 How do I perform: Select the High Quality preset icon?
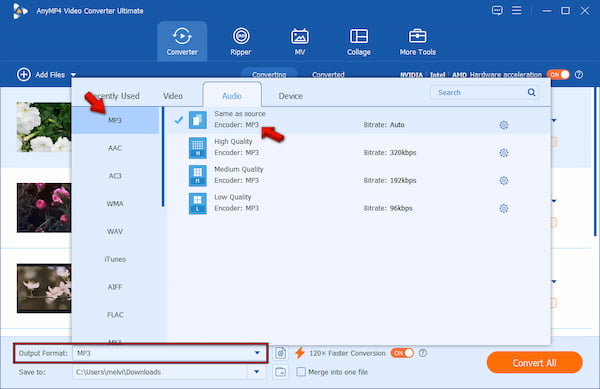(197, 148)
